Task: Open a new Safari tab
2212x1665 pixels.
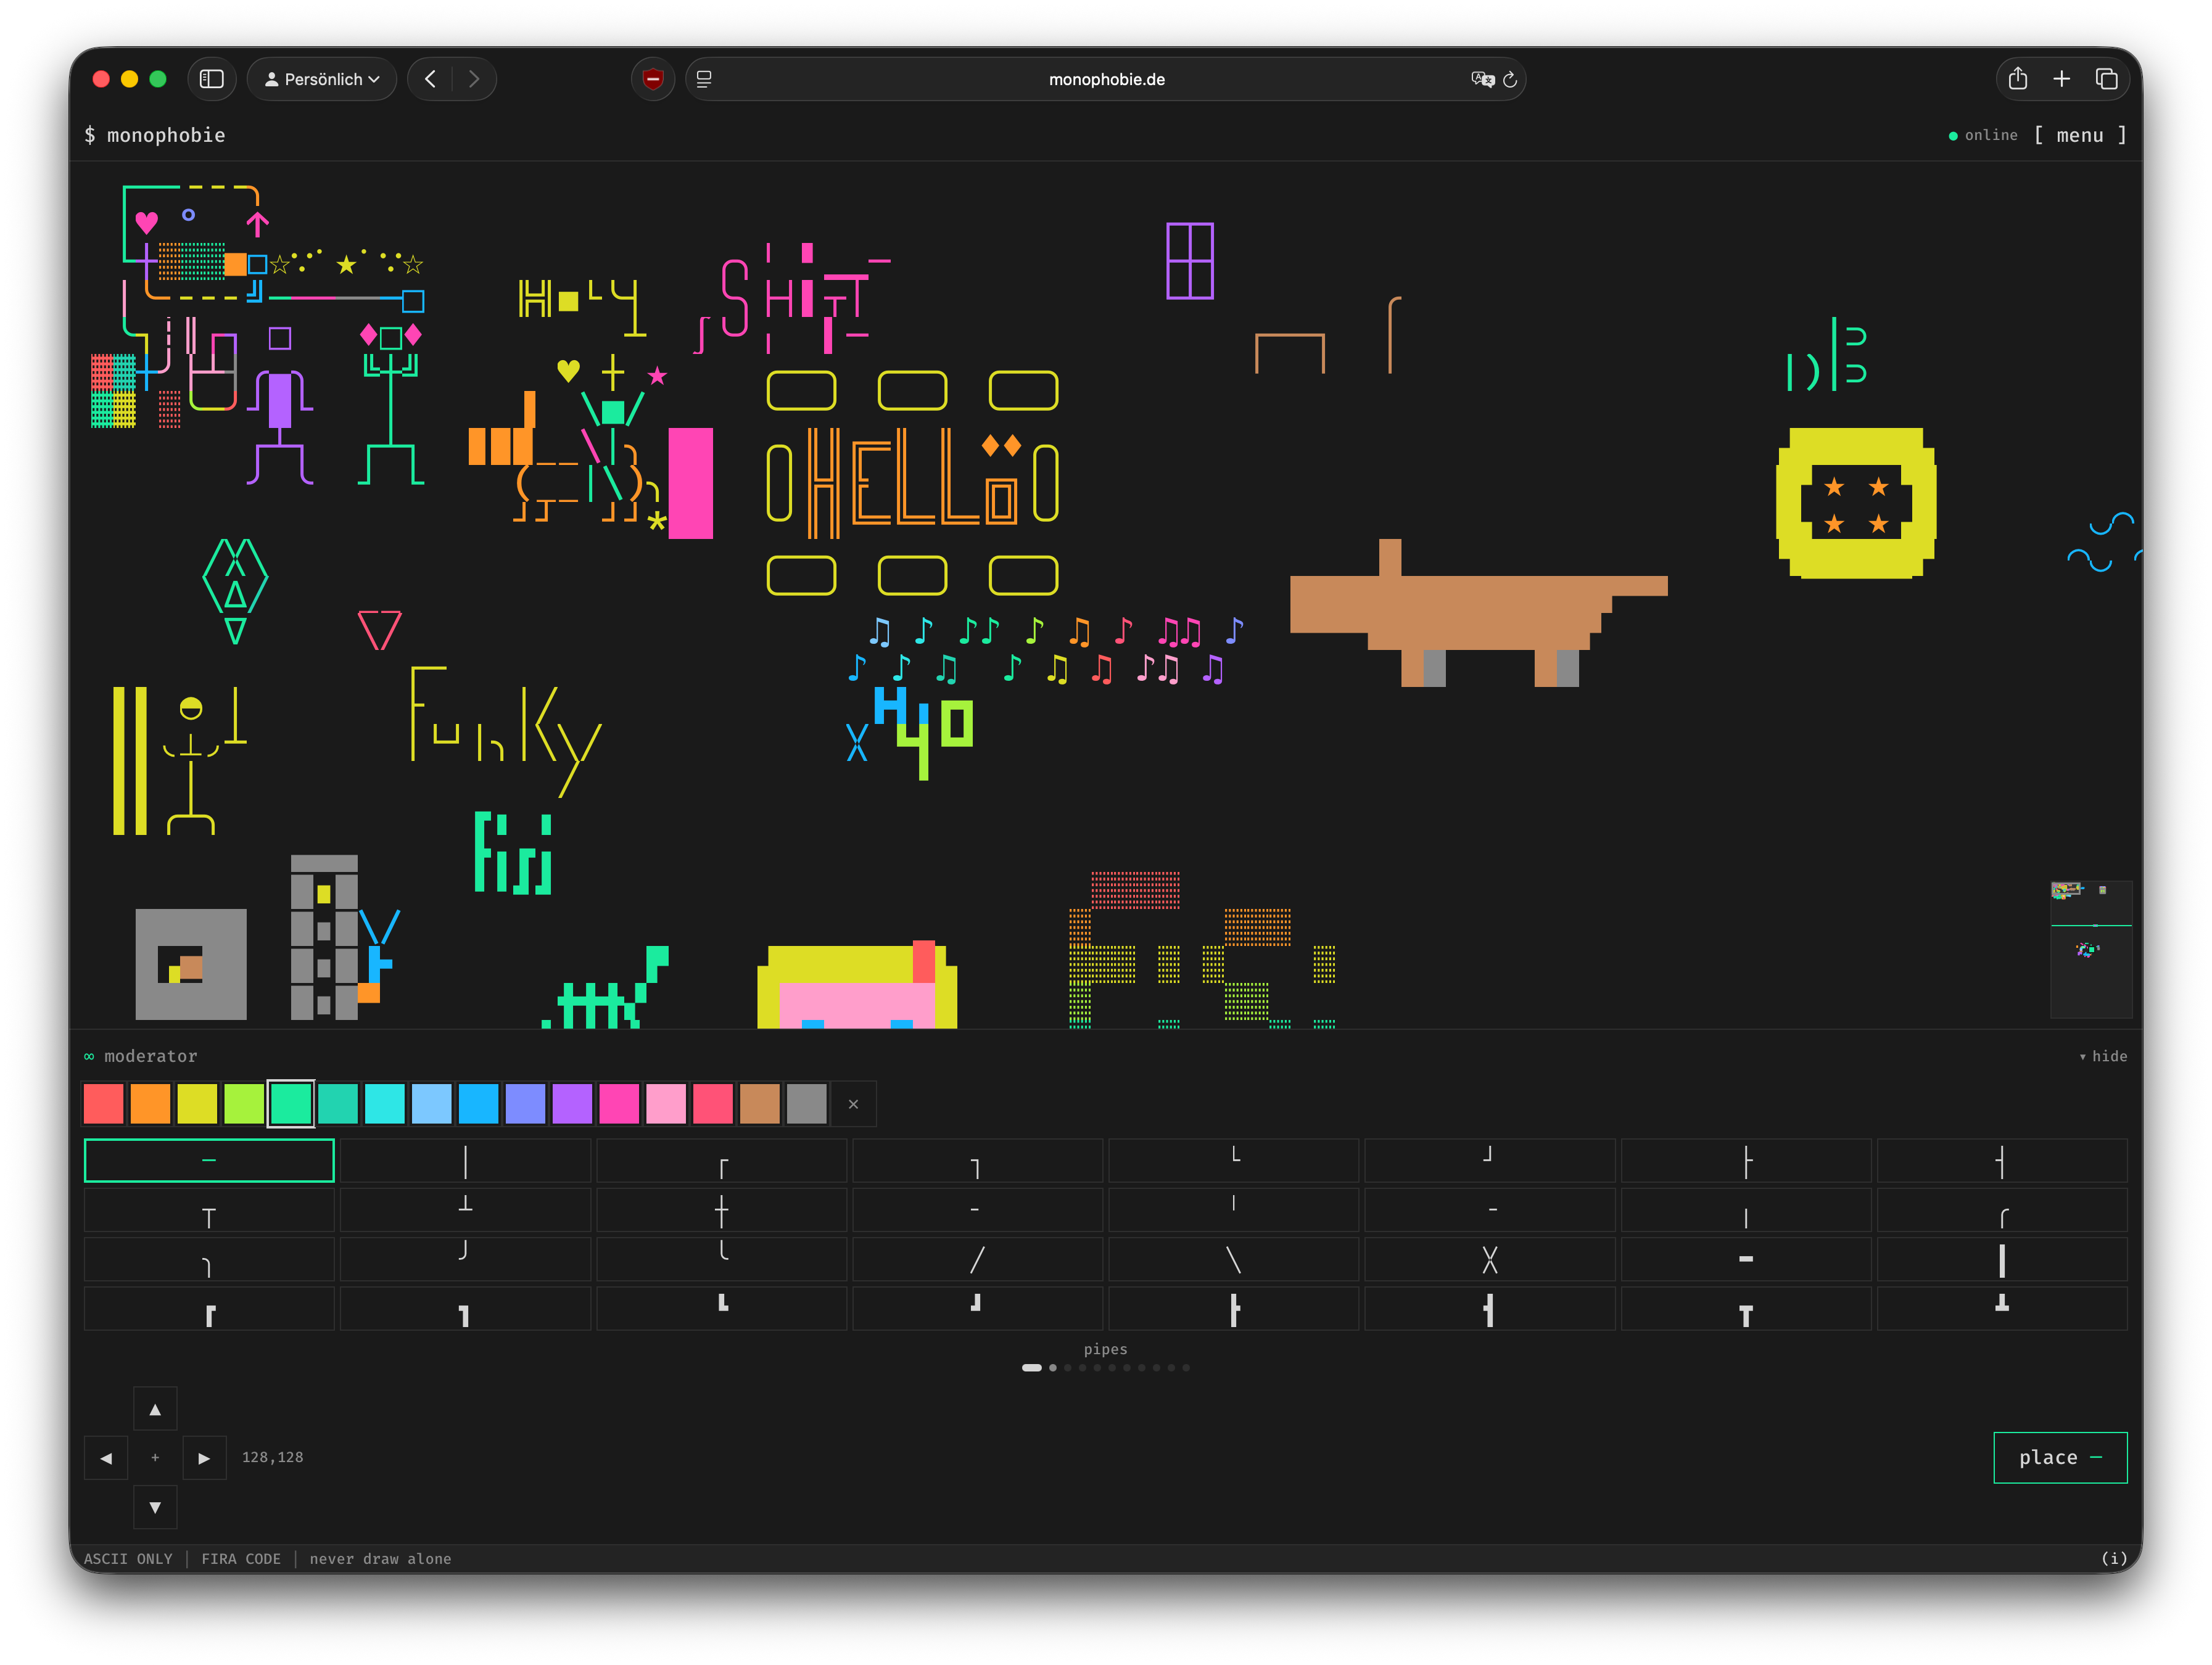Action: tap(2062, 79)
